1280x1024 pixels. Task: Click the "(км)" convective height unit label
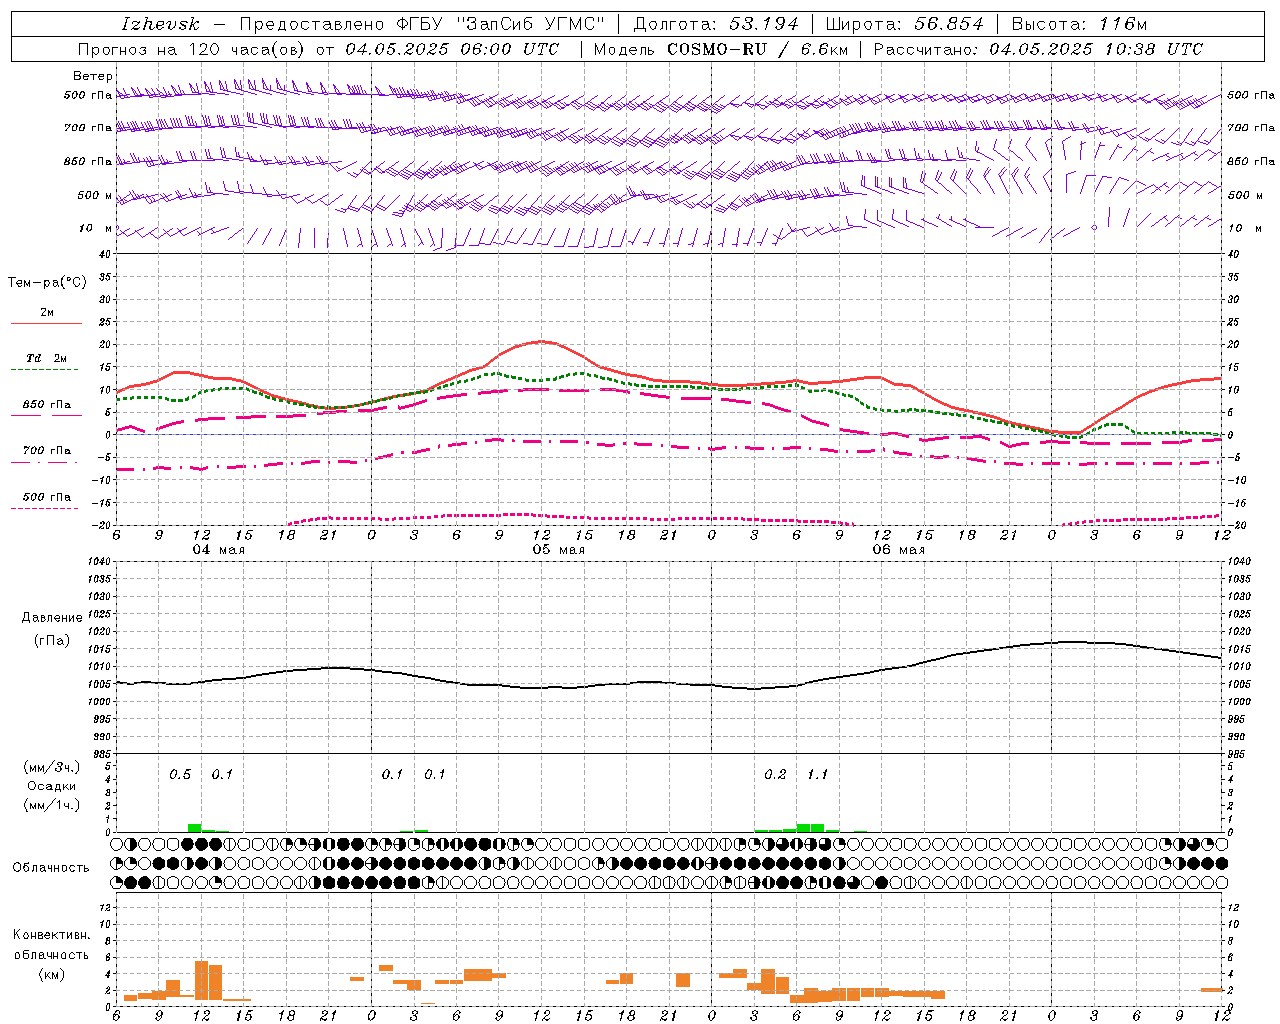tap(51, 974)
